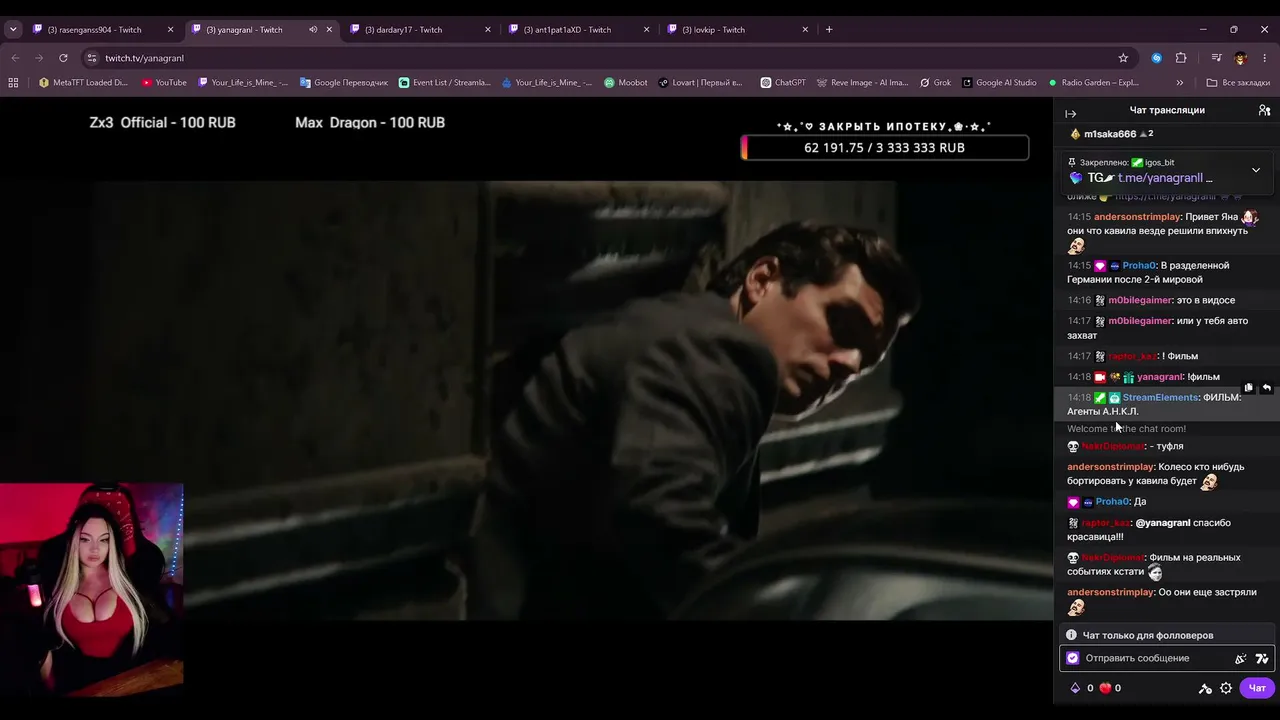Open the Shazam extension icon
Screen dimensions: 1280x720
click(x=1157, y=58)
